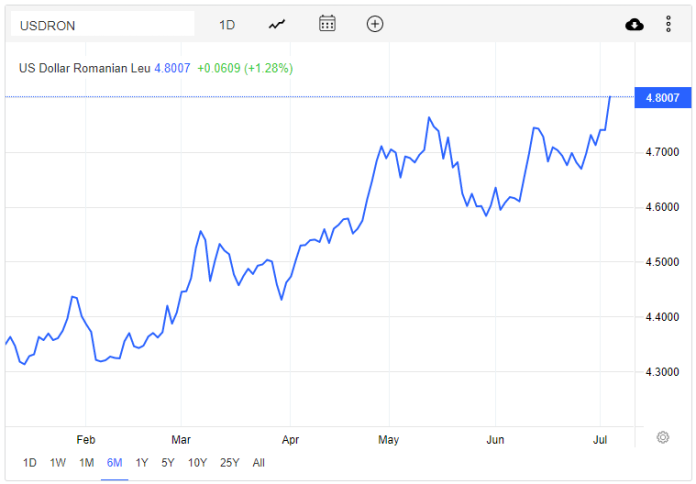The height and width of the screenshot is (484, 696).
Task: Switch to 1Y time range
Action: pos(142,462)
